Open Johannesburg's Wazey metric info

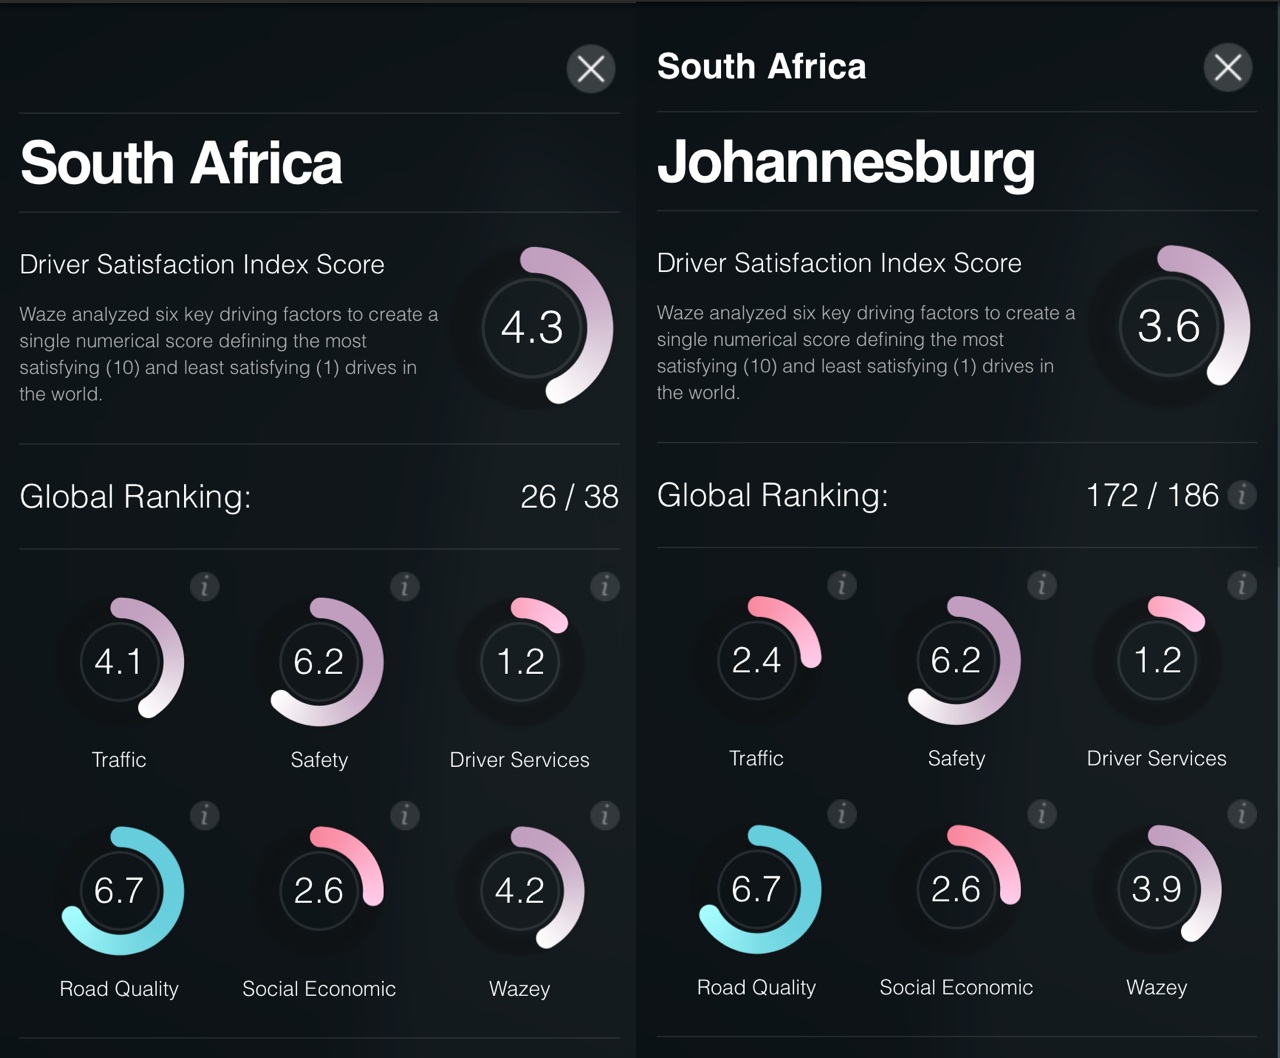1242,814
